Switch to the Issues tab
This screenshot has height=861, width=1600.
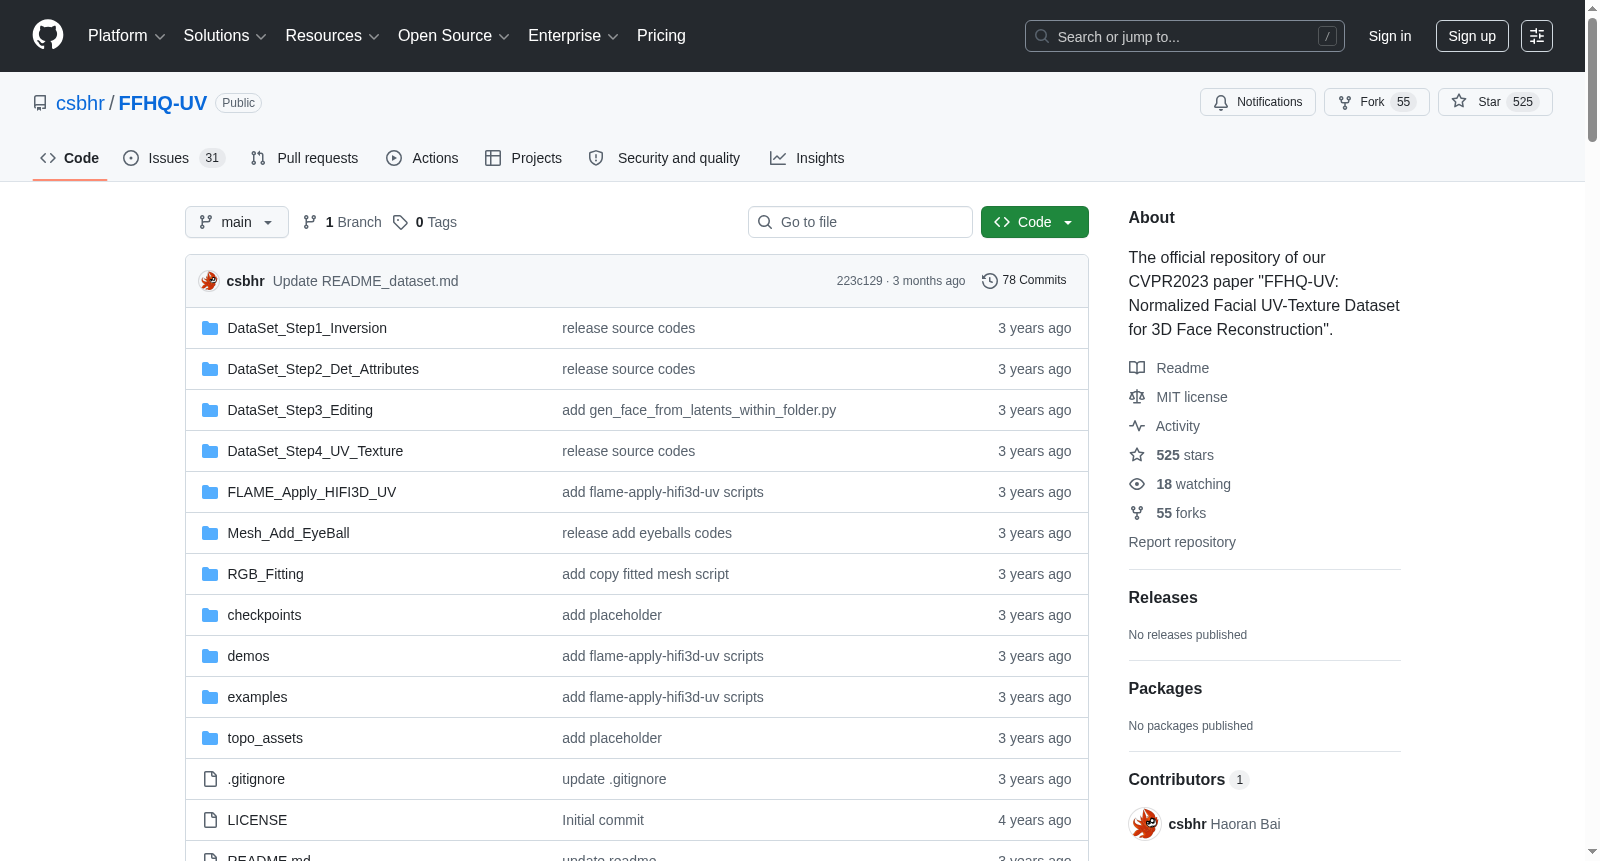click(174, 158)
